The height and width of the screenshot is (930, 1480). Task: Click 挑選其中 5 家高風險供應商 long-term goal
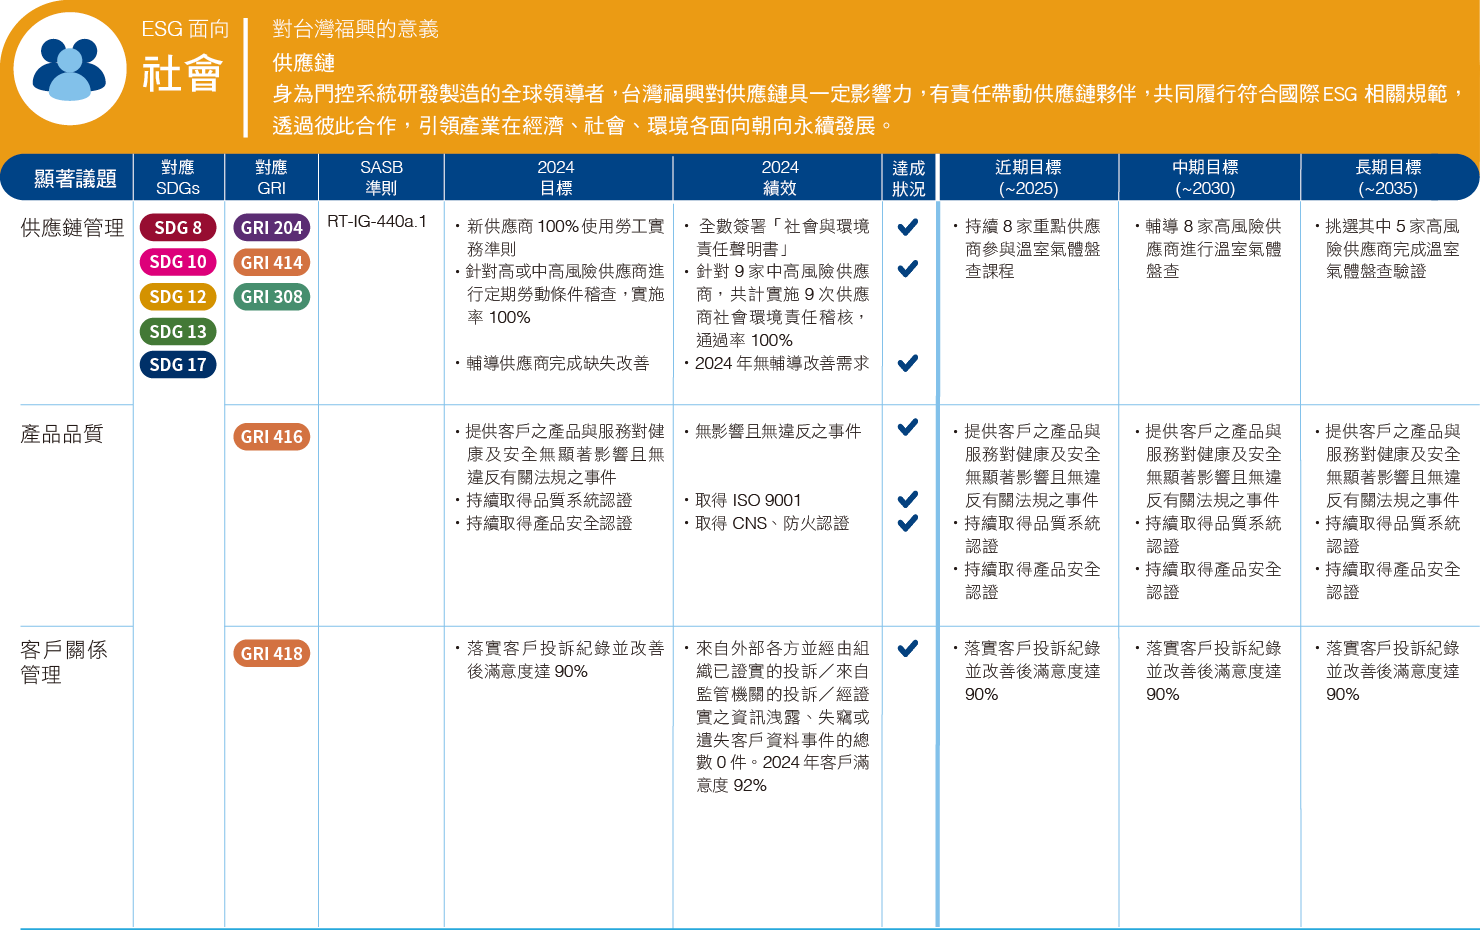pyautogui.click(x=1388, y=249)
